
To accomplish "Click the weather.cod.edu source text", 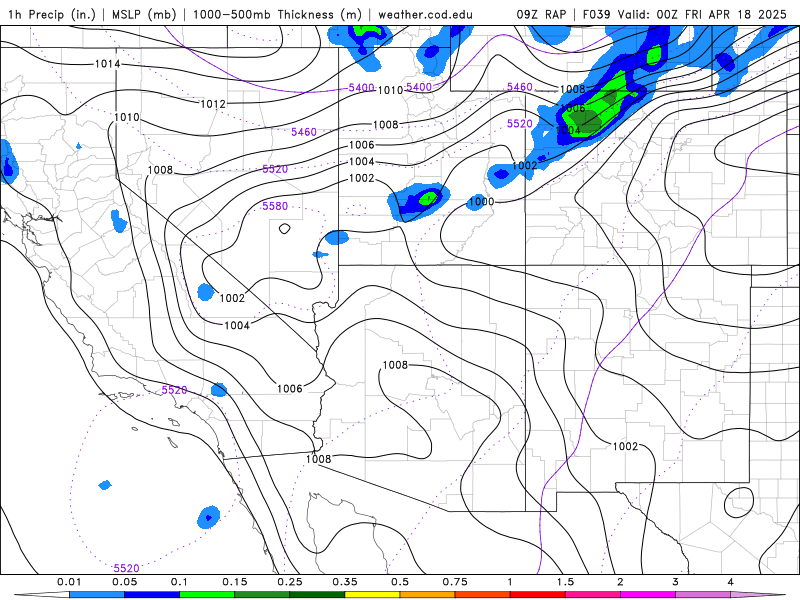I will tap(425, 14).
